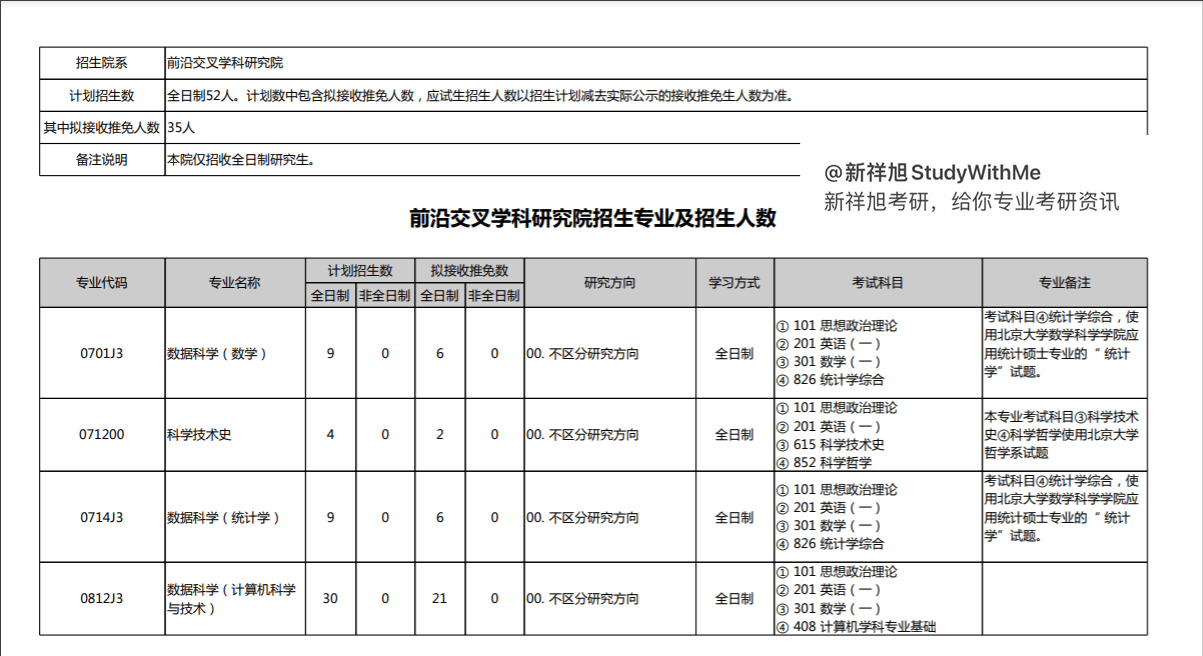The width and height of the screenshot is (1203, 656).
Task: Click the 前沿交叉学科研究院招生专业及招生人数 heading
Action: coord(593,219)
